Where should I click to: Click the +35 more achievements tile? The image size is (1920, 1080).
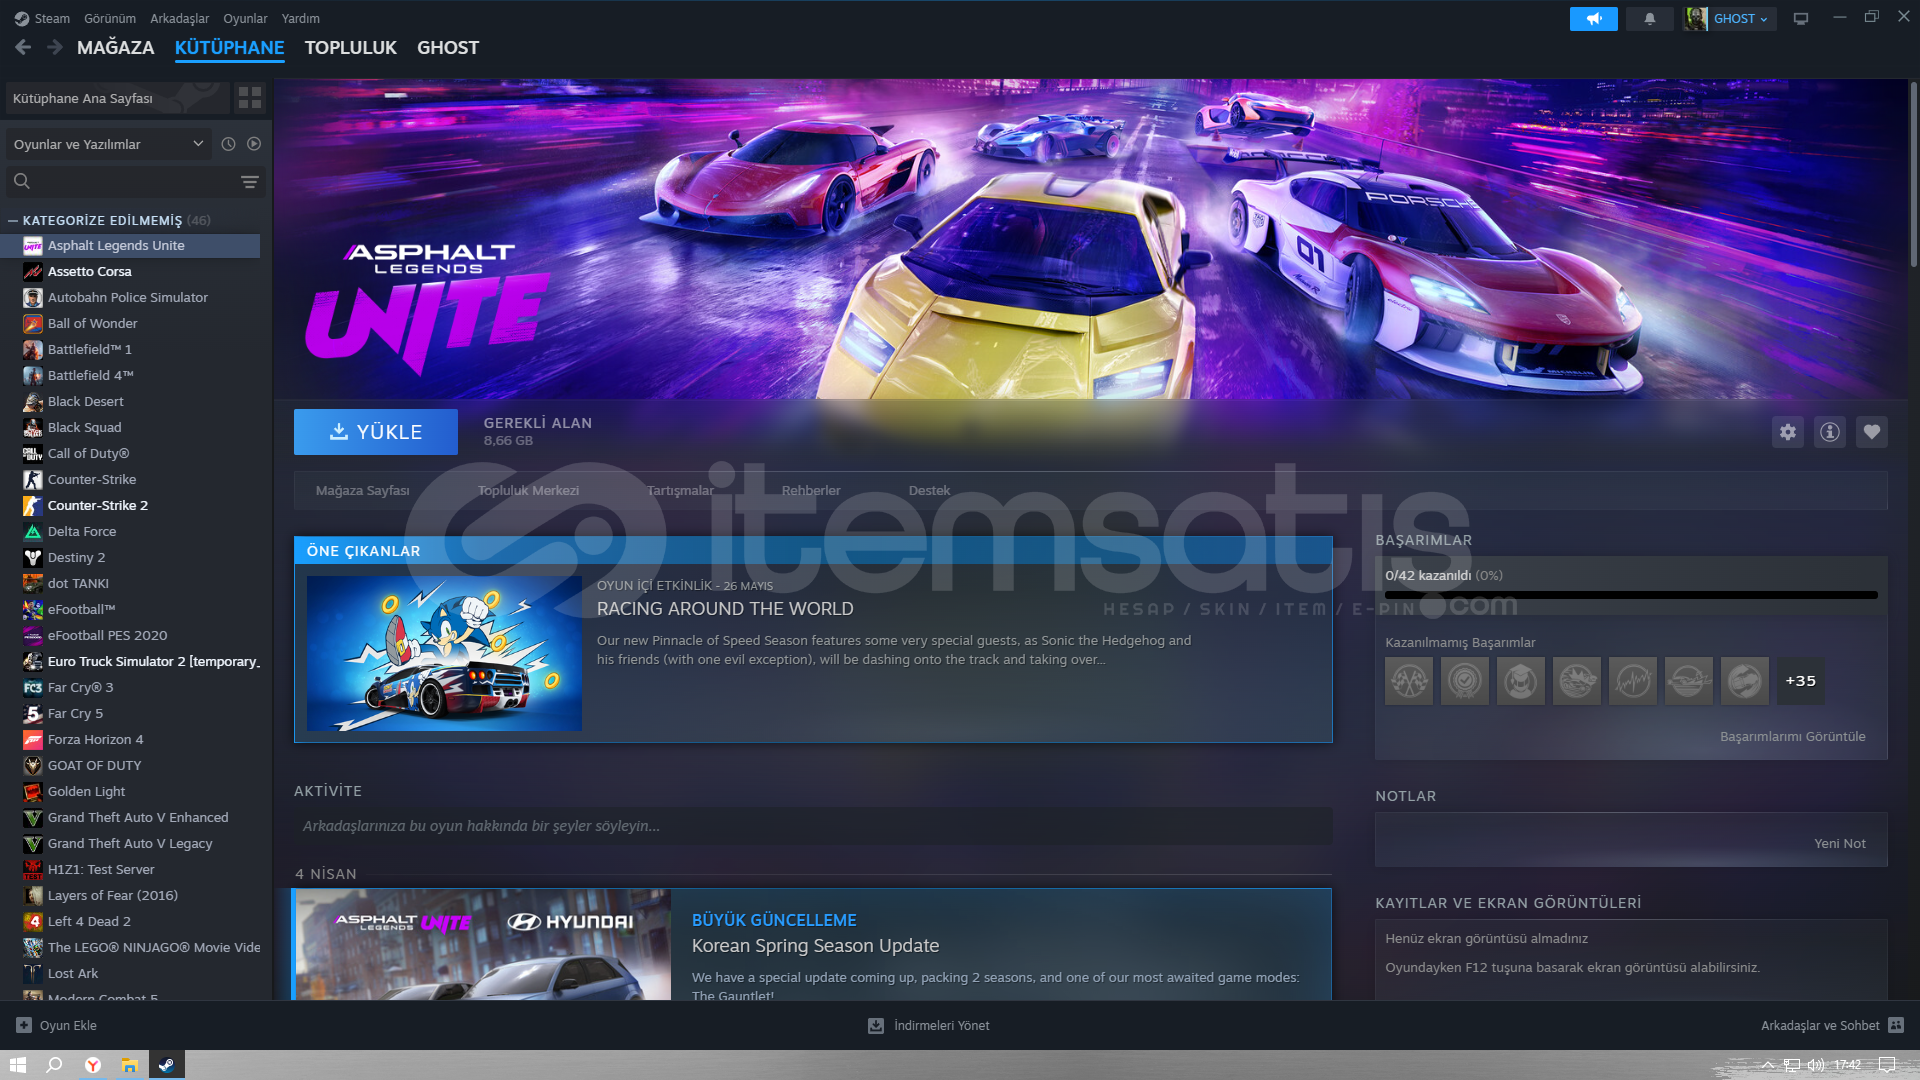[x=1800, y=681]
